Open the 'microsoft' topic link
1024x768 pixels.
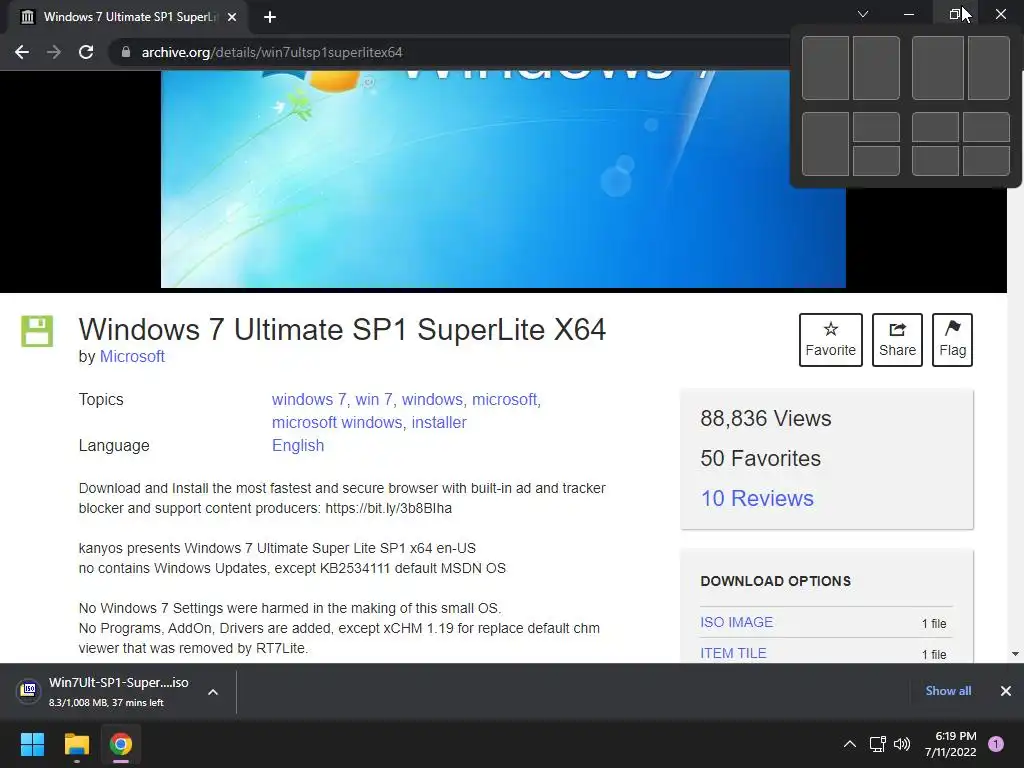505,400
